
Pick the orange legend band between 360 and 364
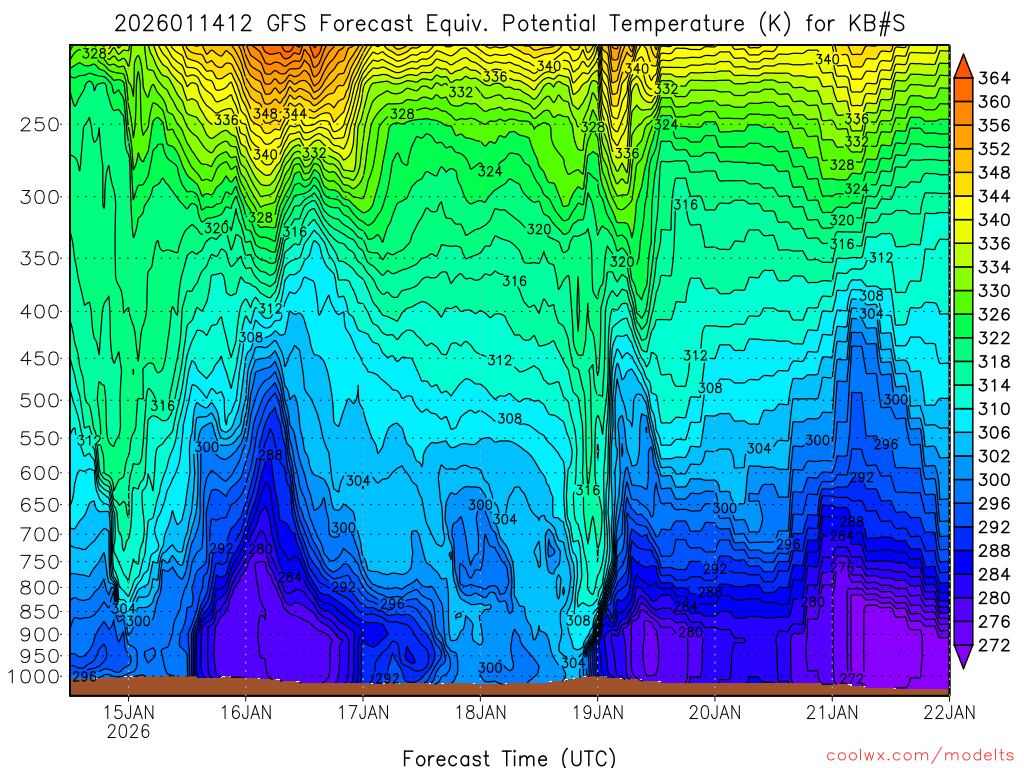963,90
